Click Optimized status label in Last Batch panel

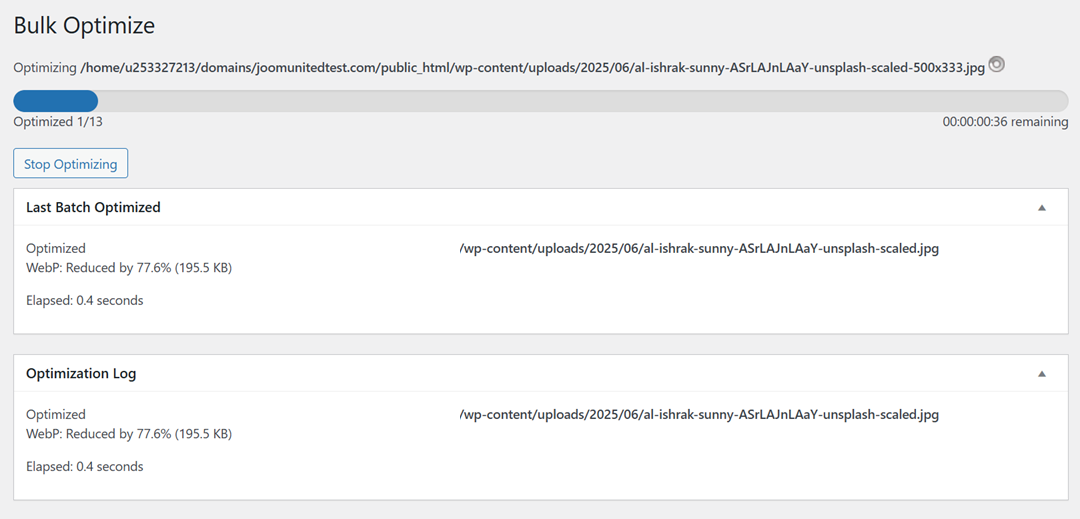56,248
